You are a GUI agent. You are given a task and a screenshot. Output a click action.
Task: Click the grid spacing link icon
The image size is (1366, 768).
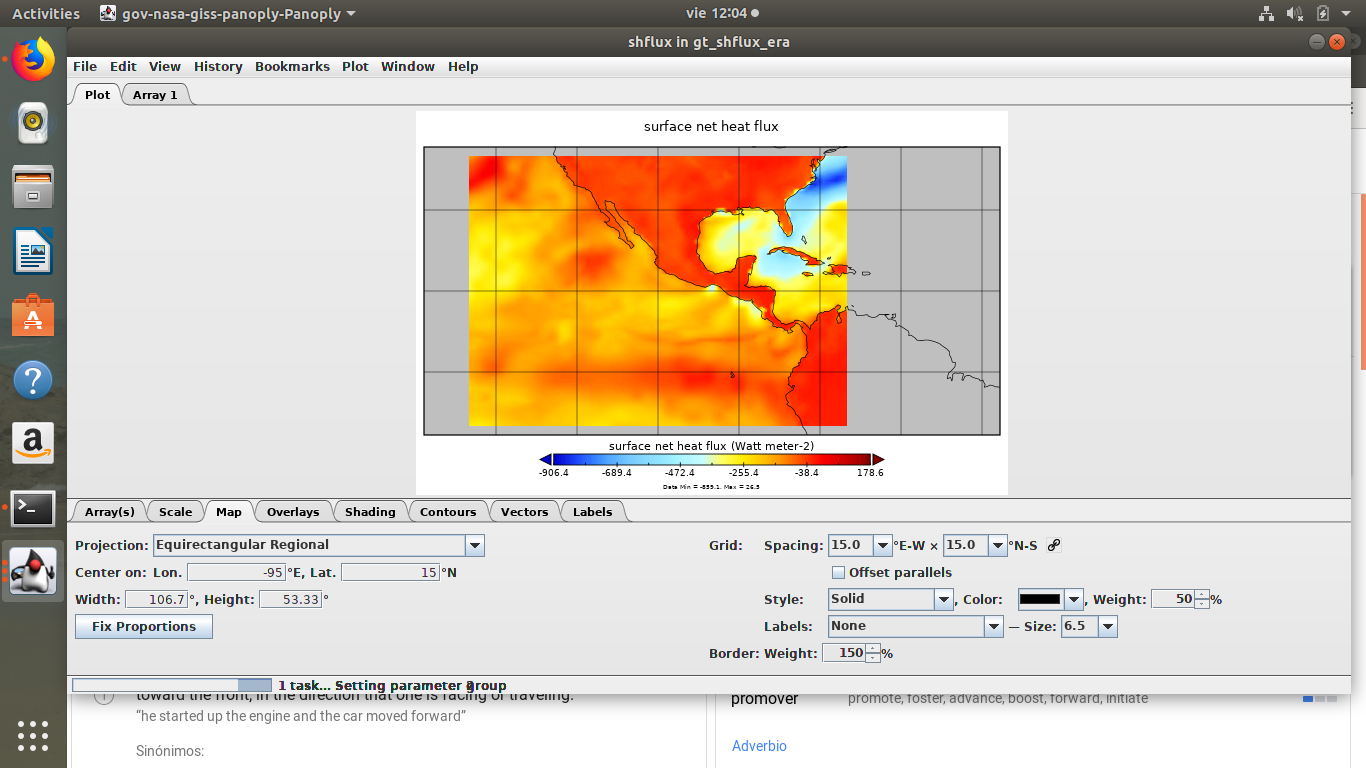1054,545
